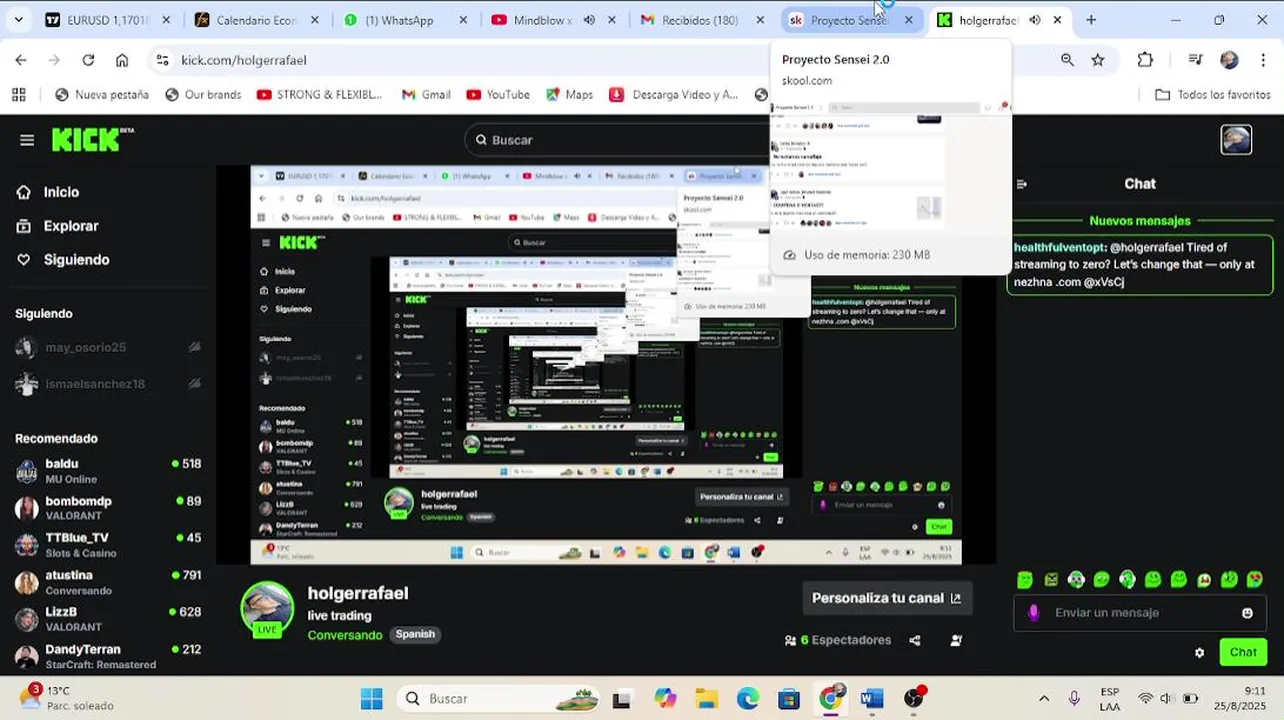Click the share stream icon

click(915, 640)
